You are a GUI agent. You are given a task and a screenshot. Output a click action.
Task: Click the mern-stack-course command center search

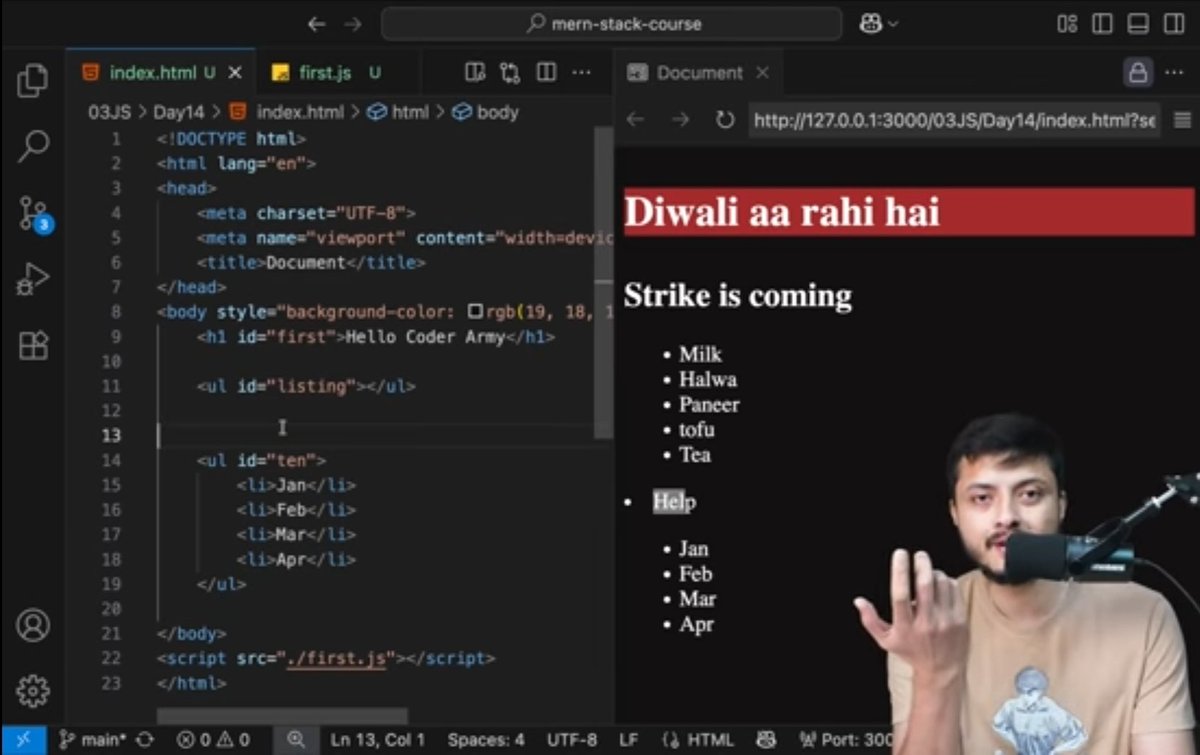click(612, 23)
